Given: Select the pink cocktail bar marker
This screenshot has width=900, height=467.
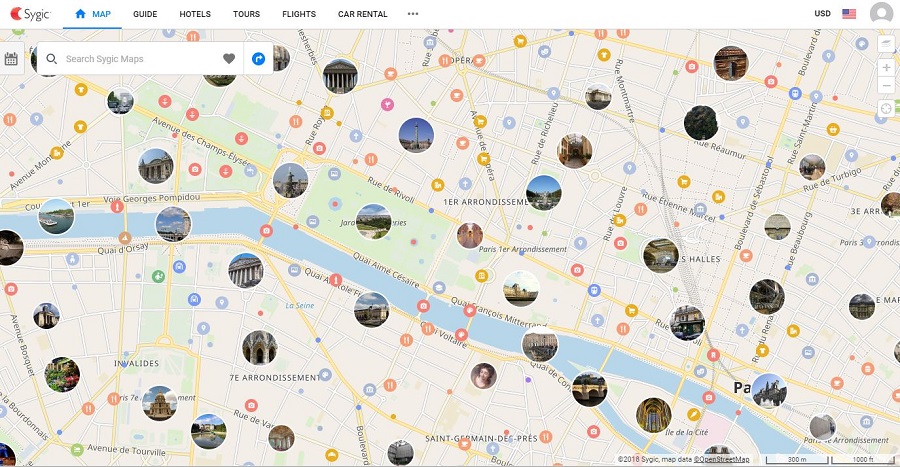Looking at the screenshot, I should click(388, 104).
